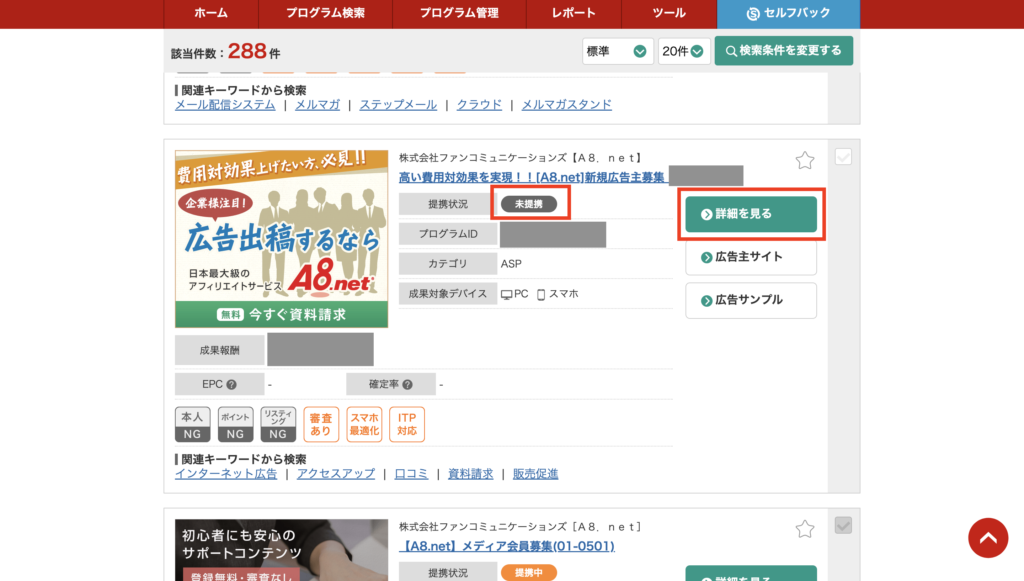Follow アクセスアップ keyword link
The width and height of the screenshot is (1024, 581).
336,474
